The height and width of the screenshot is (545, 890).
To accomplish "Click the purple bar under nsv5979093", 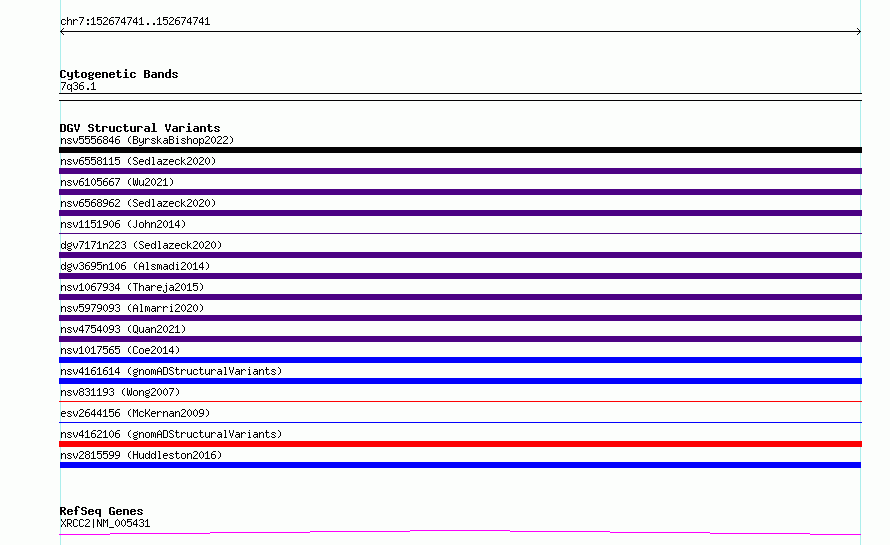I will click(460, 318).
